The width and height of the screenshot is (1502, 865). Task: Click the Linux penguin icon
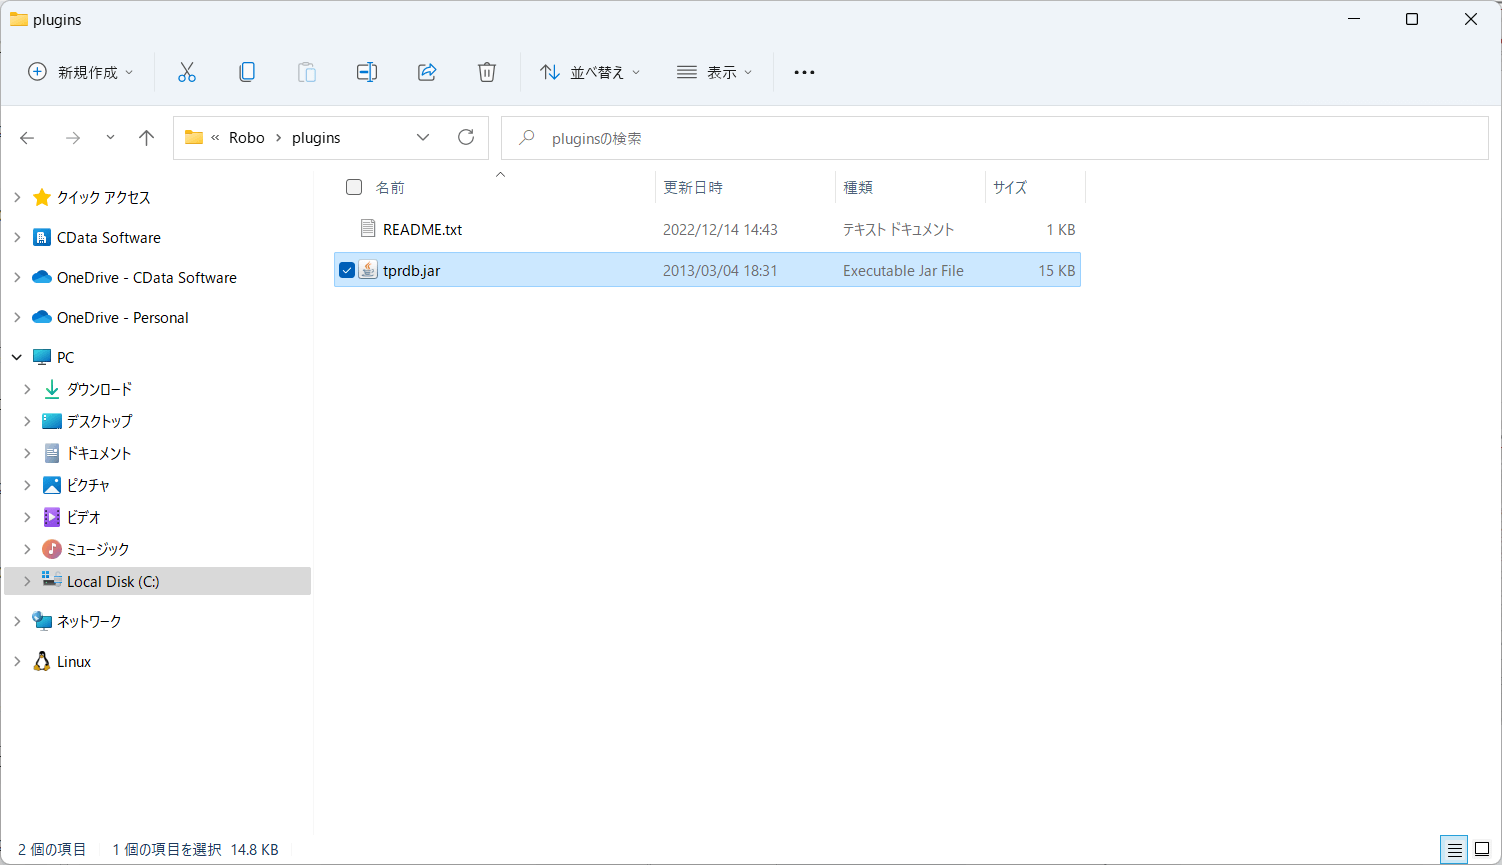point(42,661)
